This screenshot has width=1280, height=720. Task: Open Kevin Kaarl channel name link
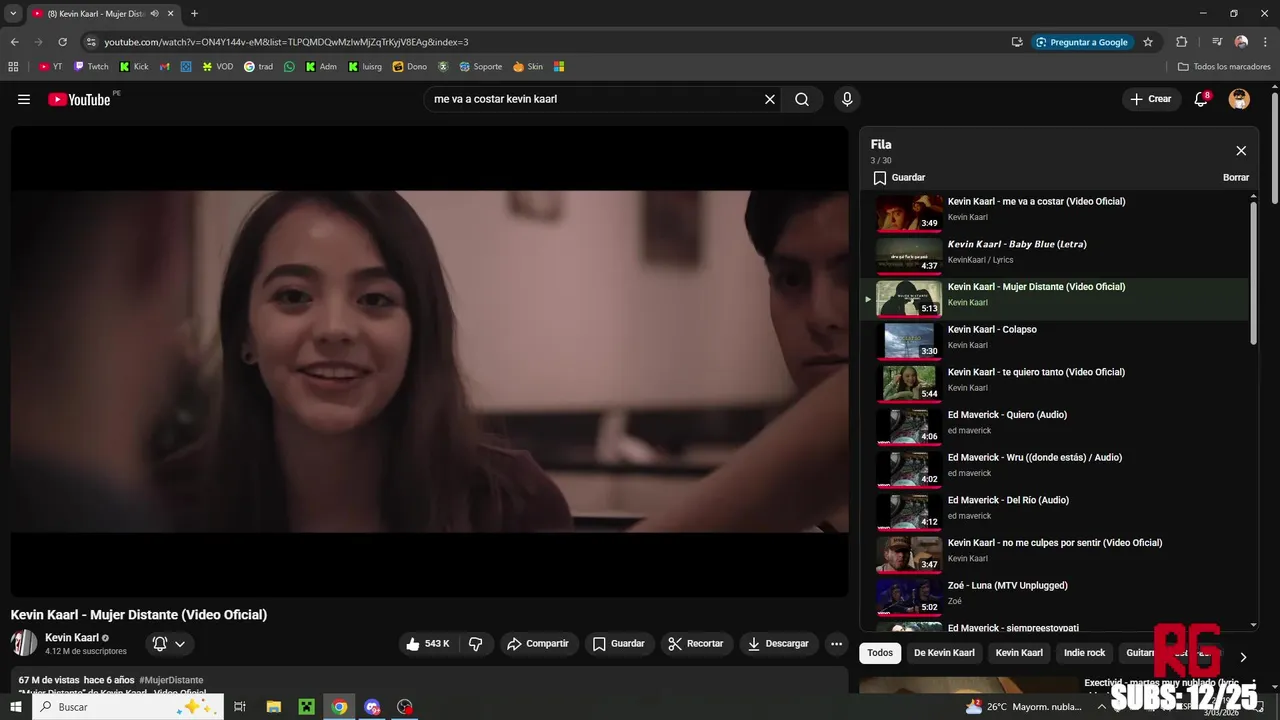[x=72, y=637]
